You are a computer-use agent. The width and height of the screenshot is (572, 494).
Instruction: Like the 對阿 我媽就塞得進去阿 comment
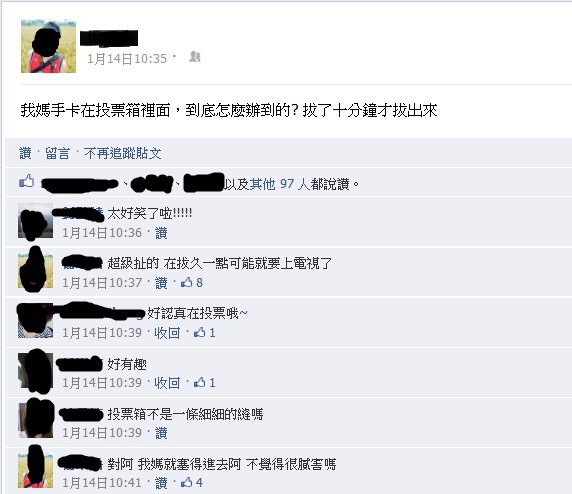click(x=161, y=483)
